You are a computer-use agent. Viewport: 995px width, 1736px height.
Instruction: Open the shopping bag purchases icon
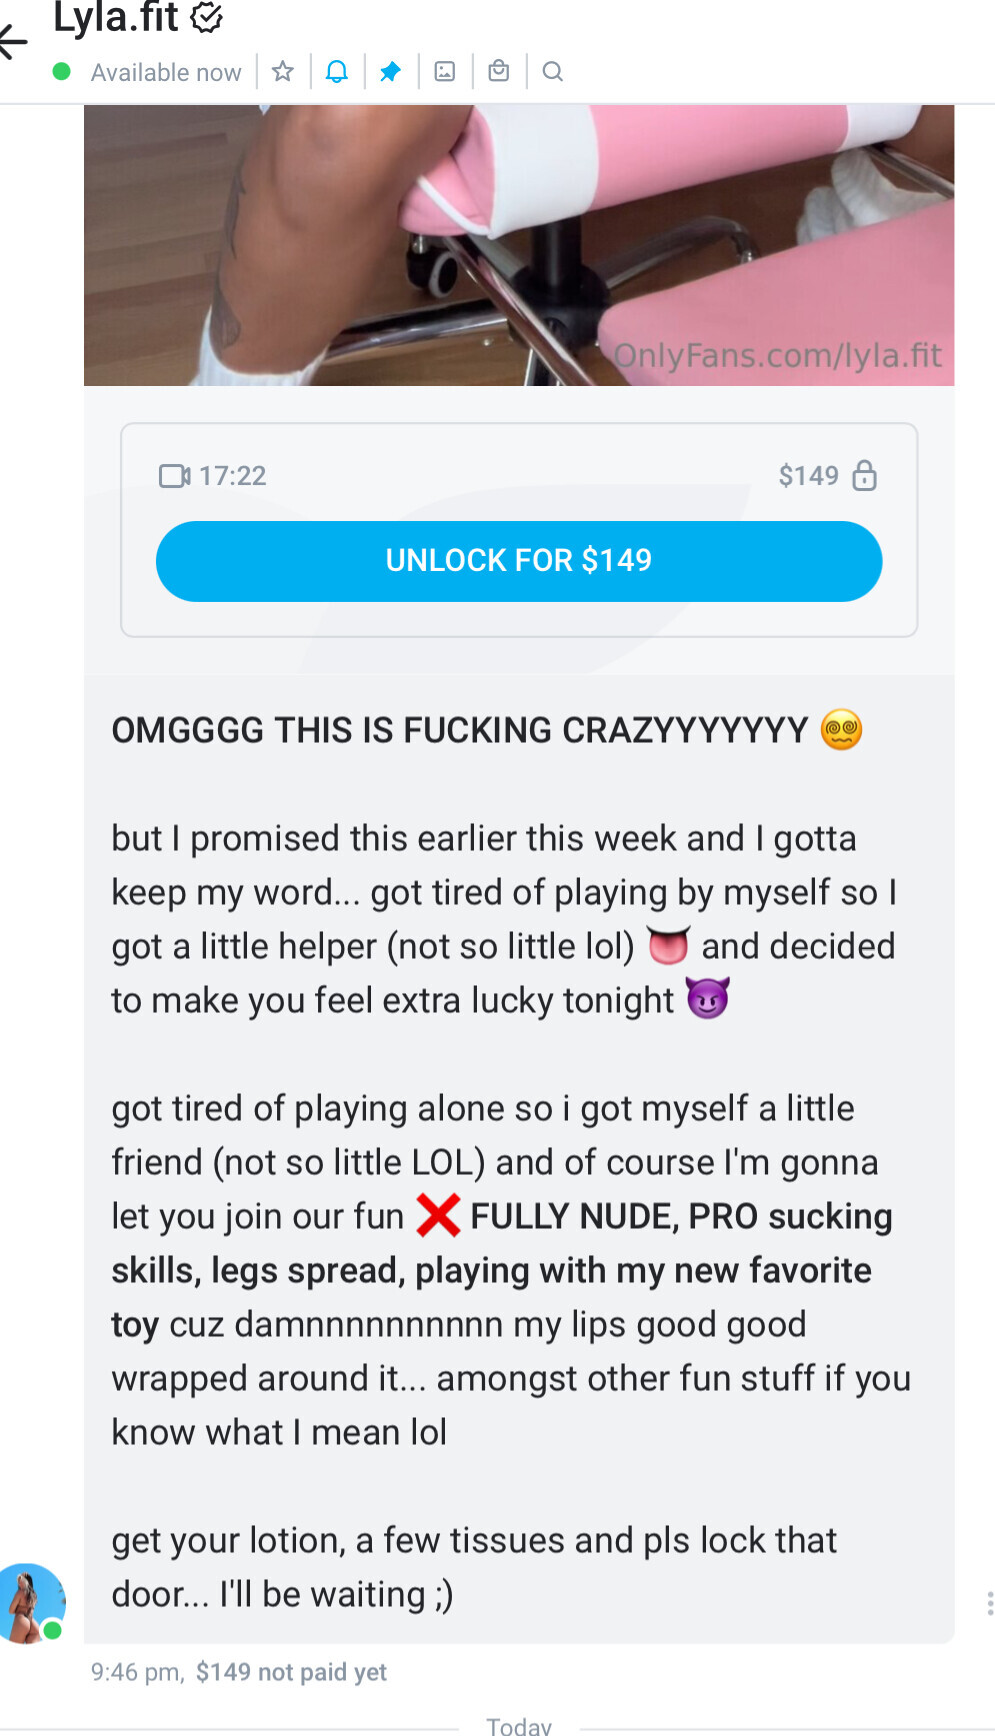pyautogui.click(x=499, y=71)
